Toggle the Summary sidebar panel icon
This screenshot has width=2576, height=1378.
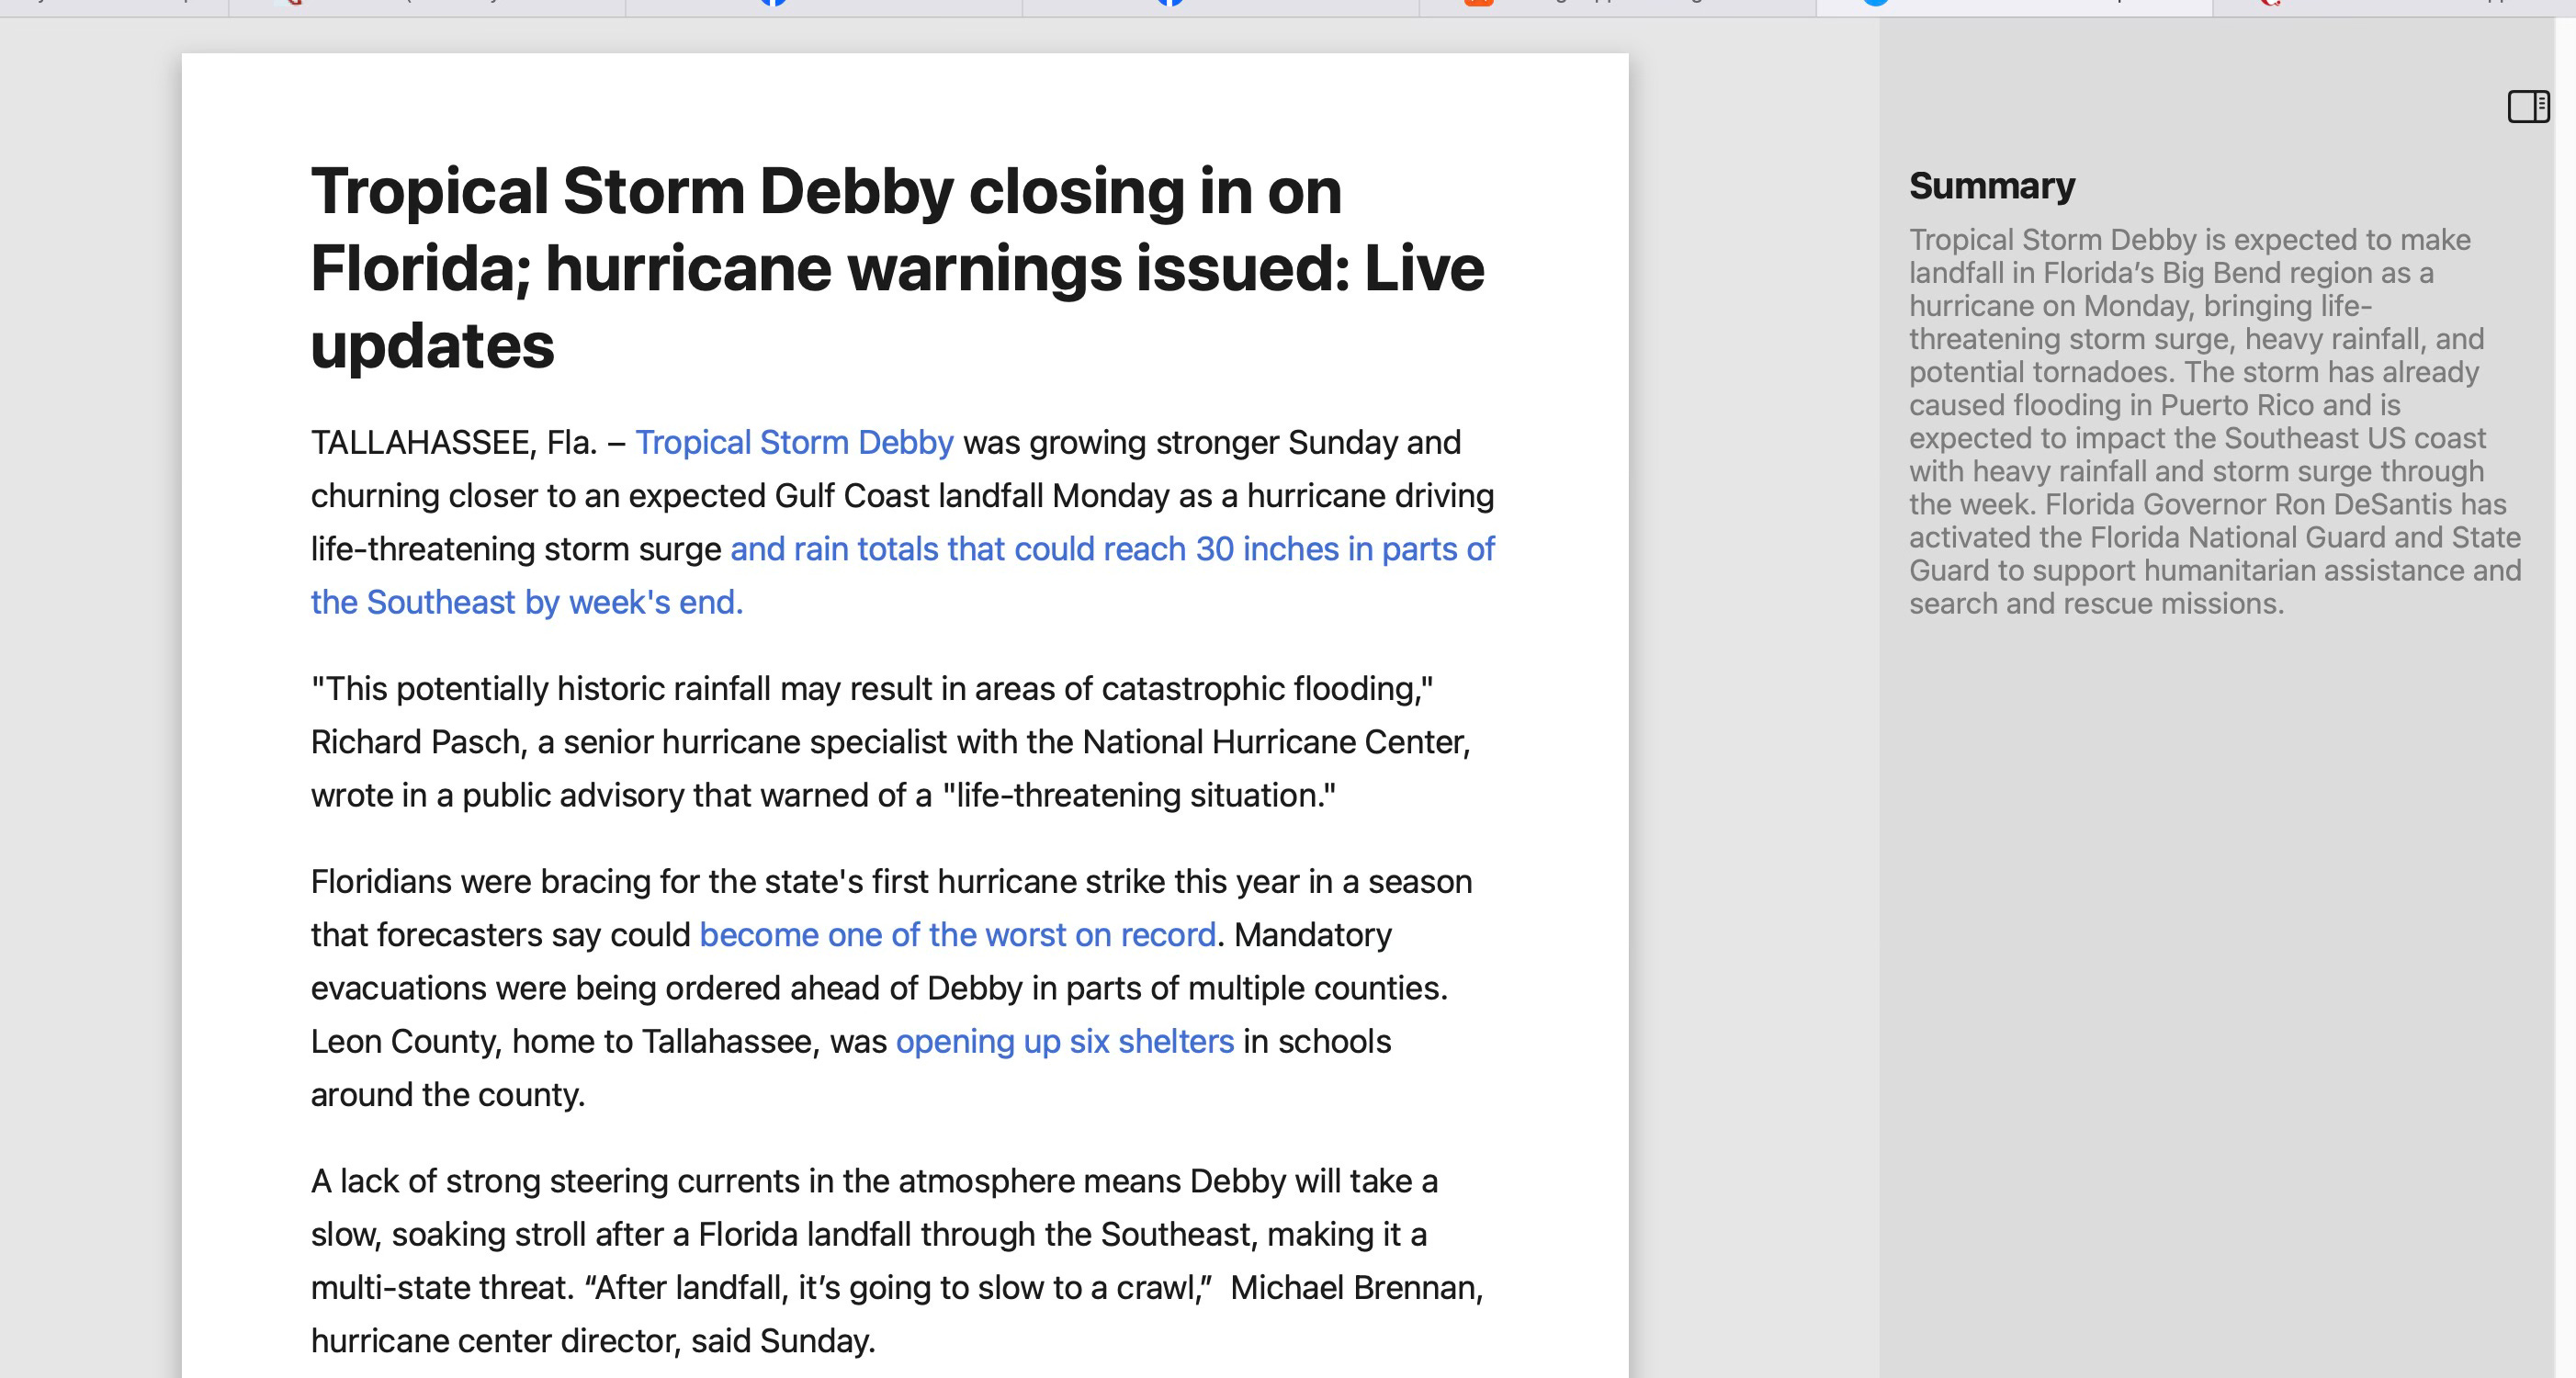tap(2528, 106)
